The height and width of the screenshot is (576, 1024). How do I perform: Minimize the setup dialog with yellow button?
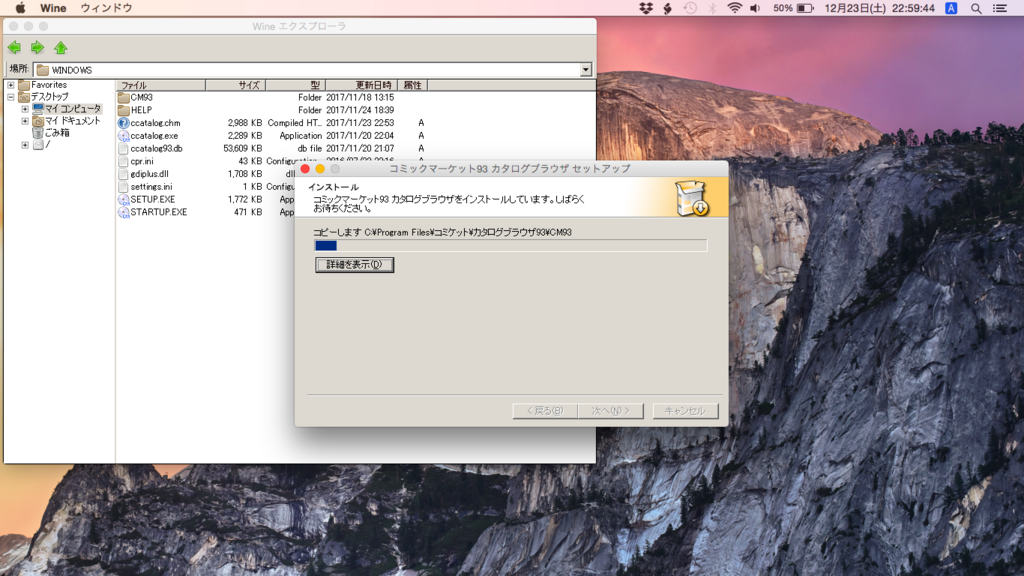(x=320, y=168)
